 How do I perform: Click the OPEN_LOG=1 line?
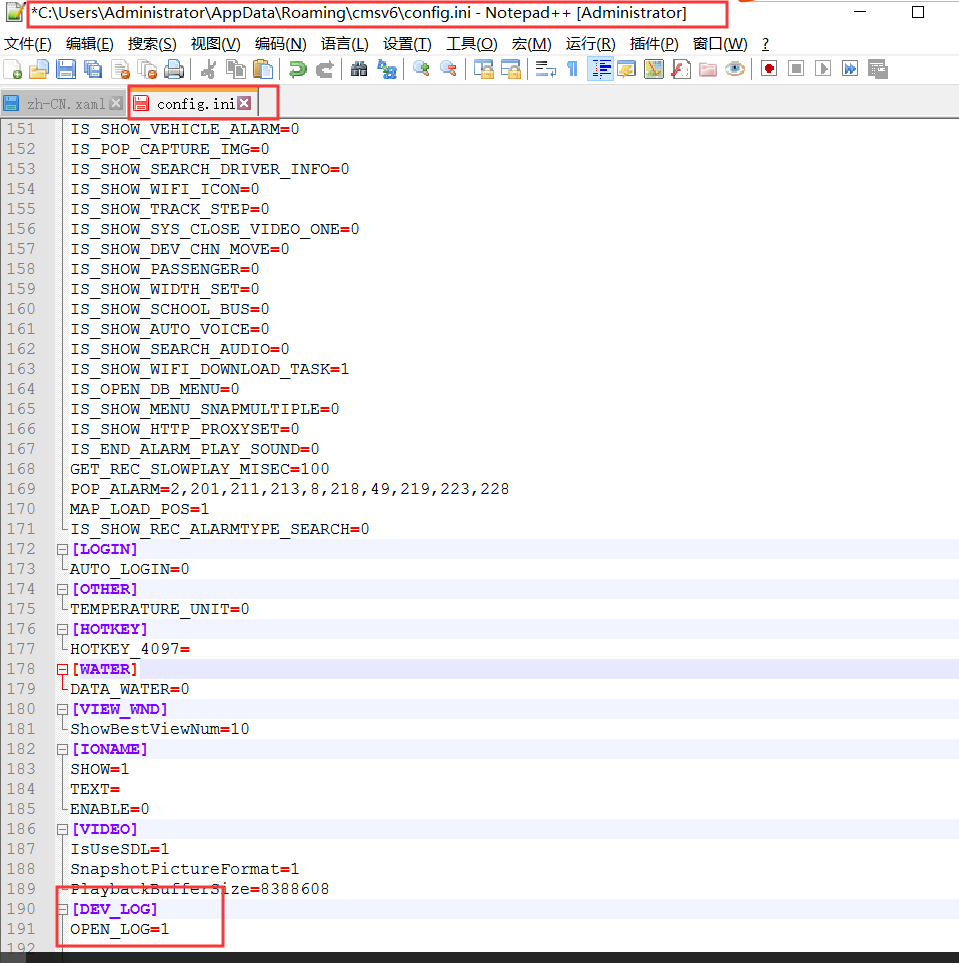click(119, 929)
